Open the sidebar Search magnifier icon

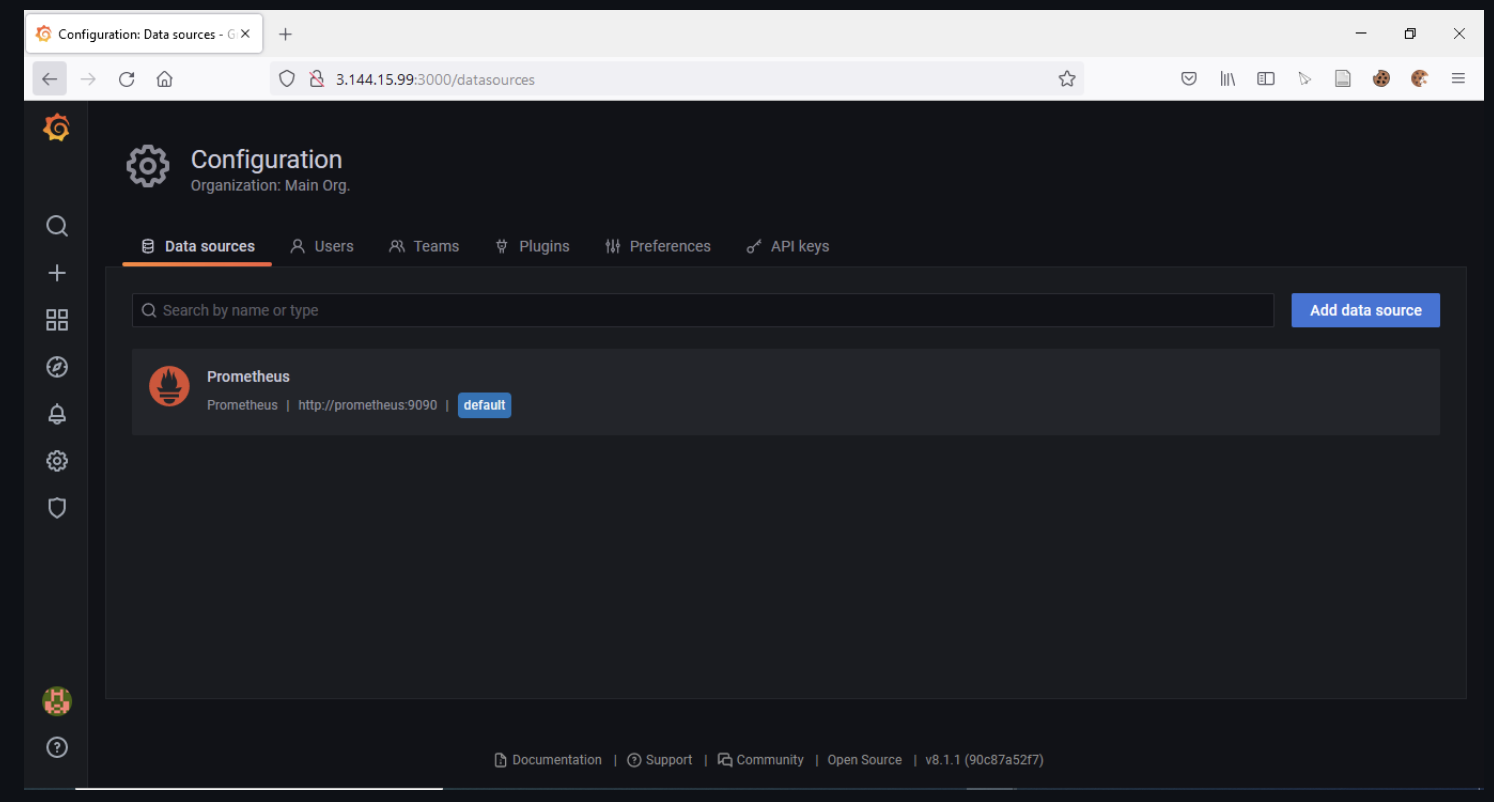57,226
